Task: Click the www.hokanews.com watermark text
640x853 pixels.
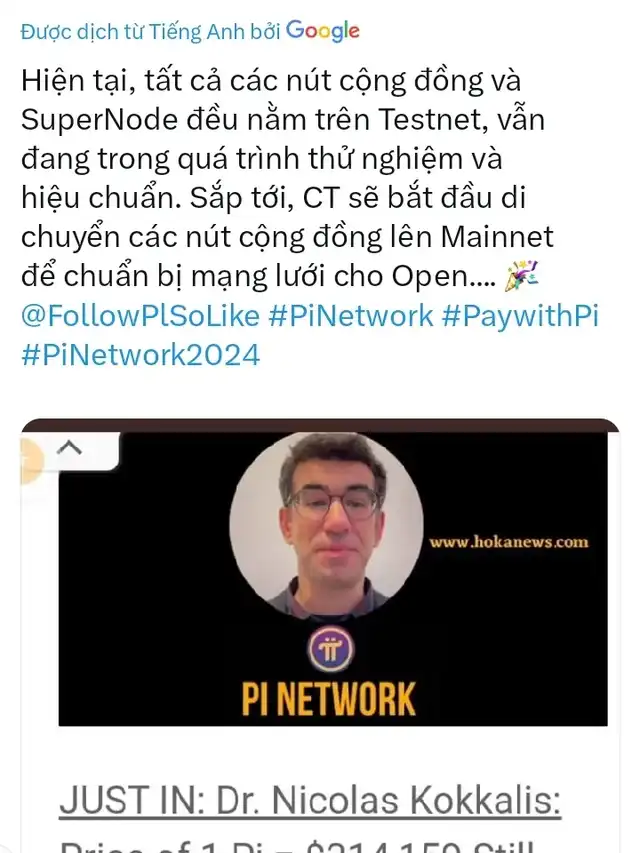Action: pyautogui.click(x=509, y=542)
